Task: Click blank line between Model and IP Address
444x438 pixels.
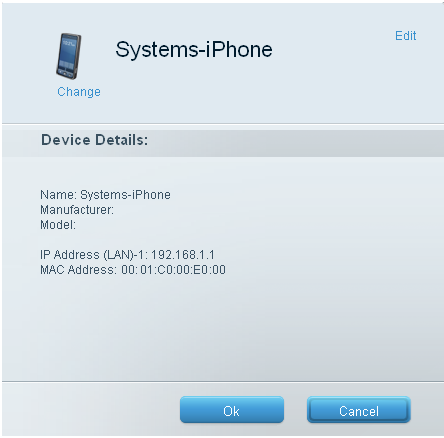Action: 133,240
